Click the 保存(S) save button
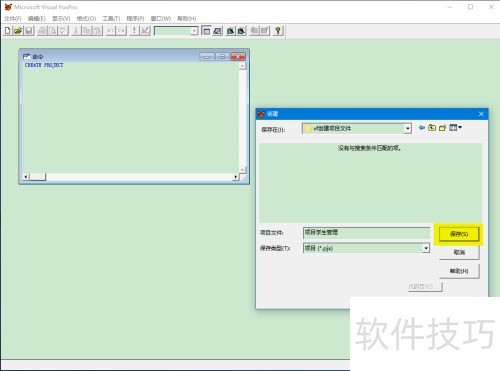The image size is (500, 371). pos(459,234)
